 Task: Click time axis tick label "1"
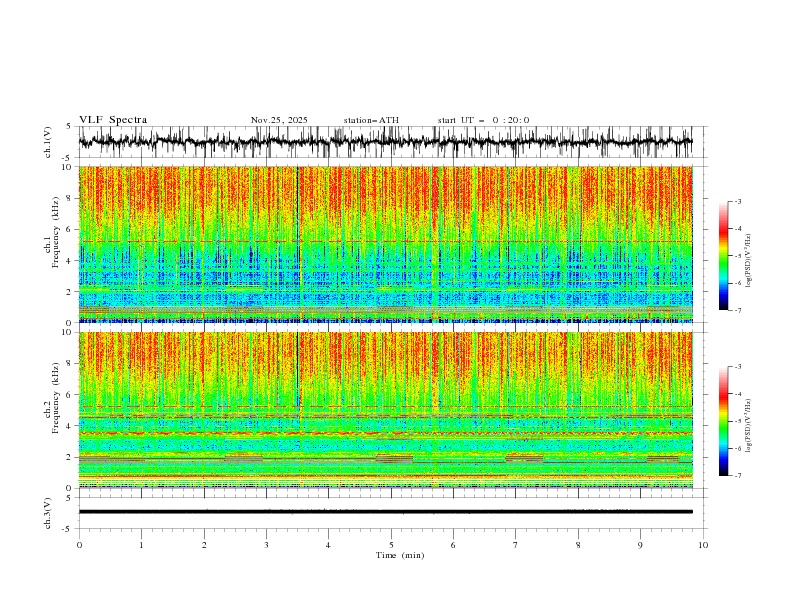tap(141, 545)
